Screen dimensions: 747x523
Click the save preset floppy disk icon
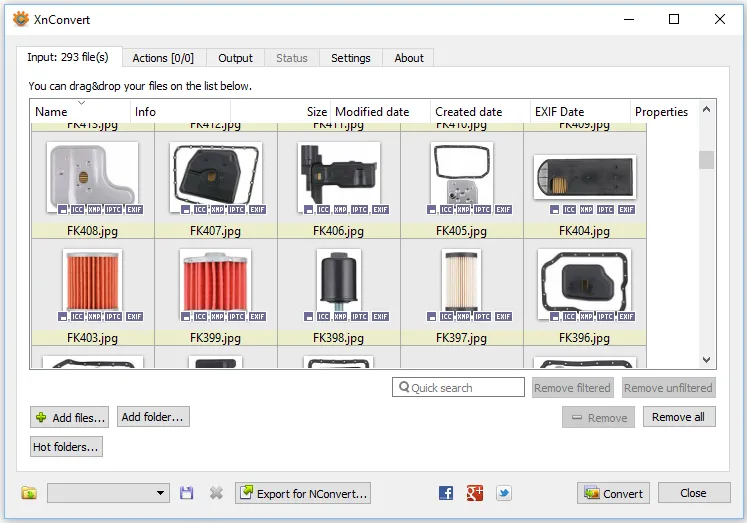186,493
